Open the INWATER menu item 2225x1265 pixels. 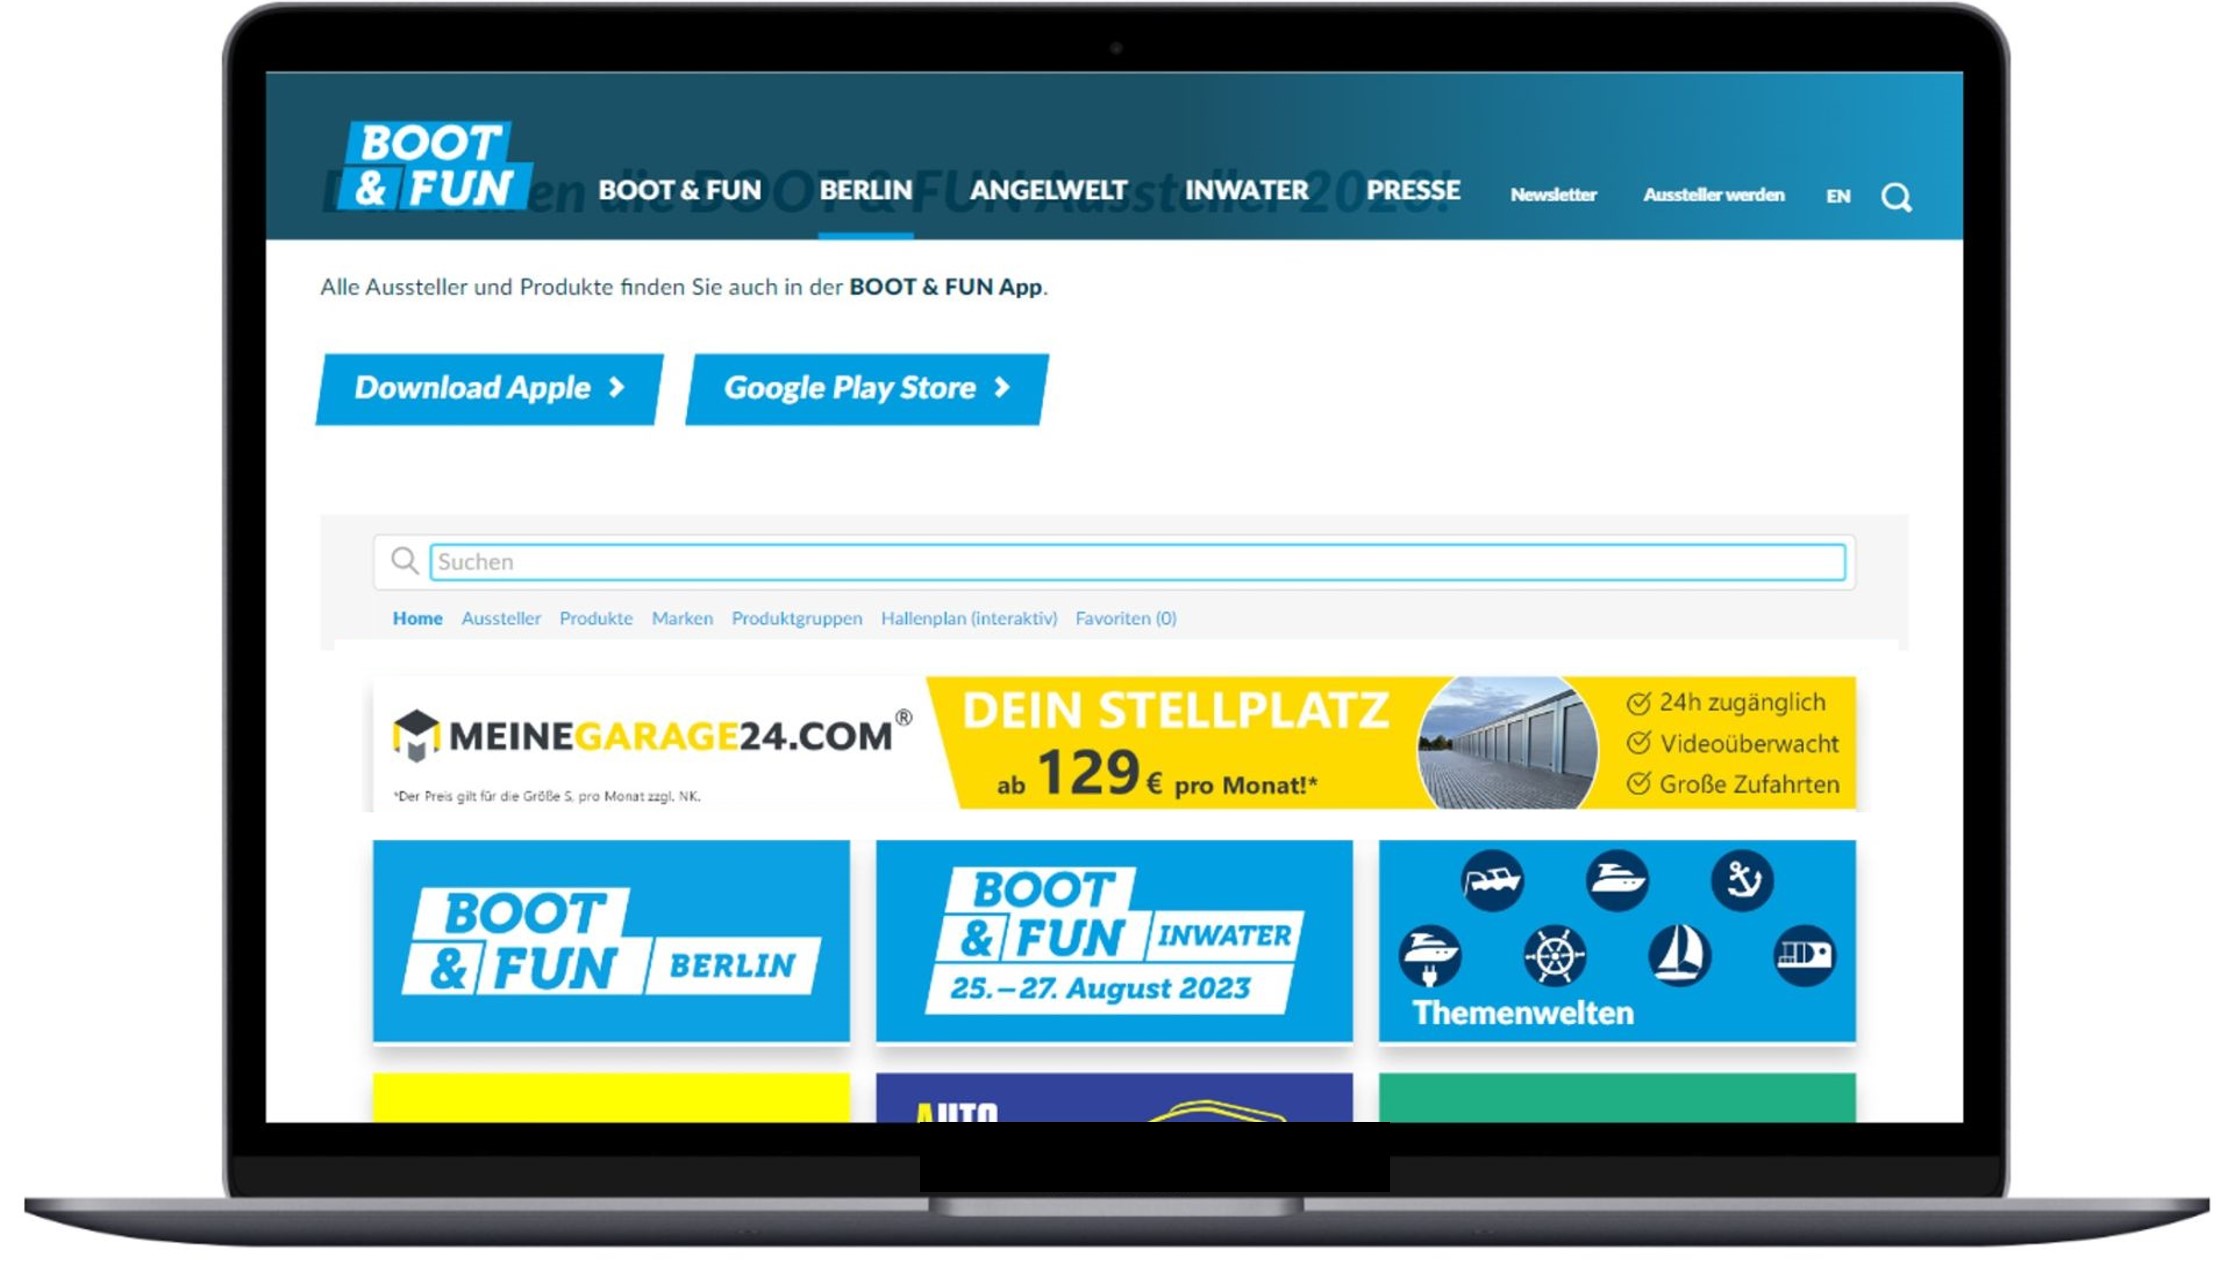(x=1247, y=190)
